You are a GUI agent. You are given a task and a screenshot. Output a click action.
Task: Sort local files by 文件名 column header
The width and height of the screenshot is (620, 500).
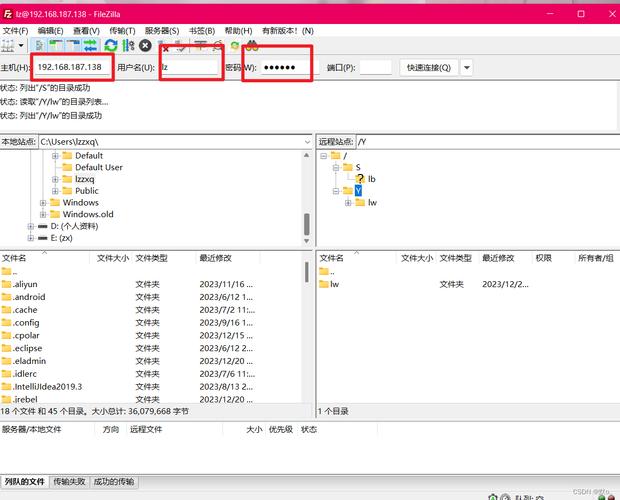(14, 258)
